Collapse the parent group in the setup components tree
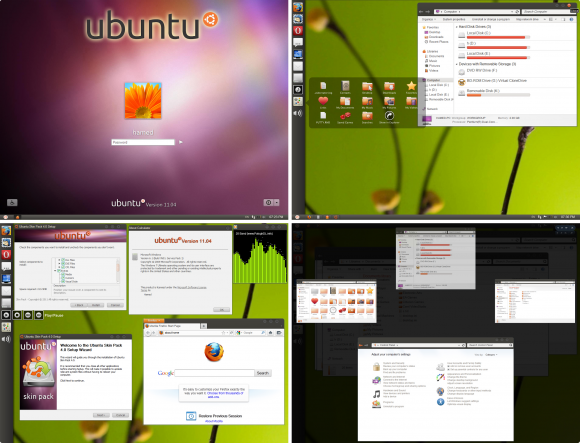580x443 pixels. point(55,271)
